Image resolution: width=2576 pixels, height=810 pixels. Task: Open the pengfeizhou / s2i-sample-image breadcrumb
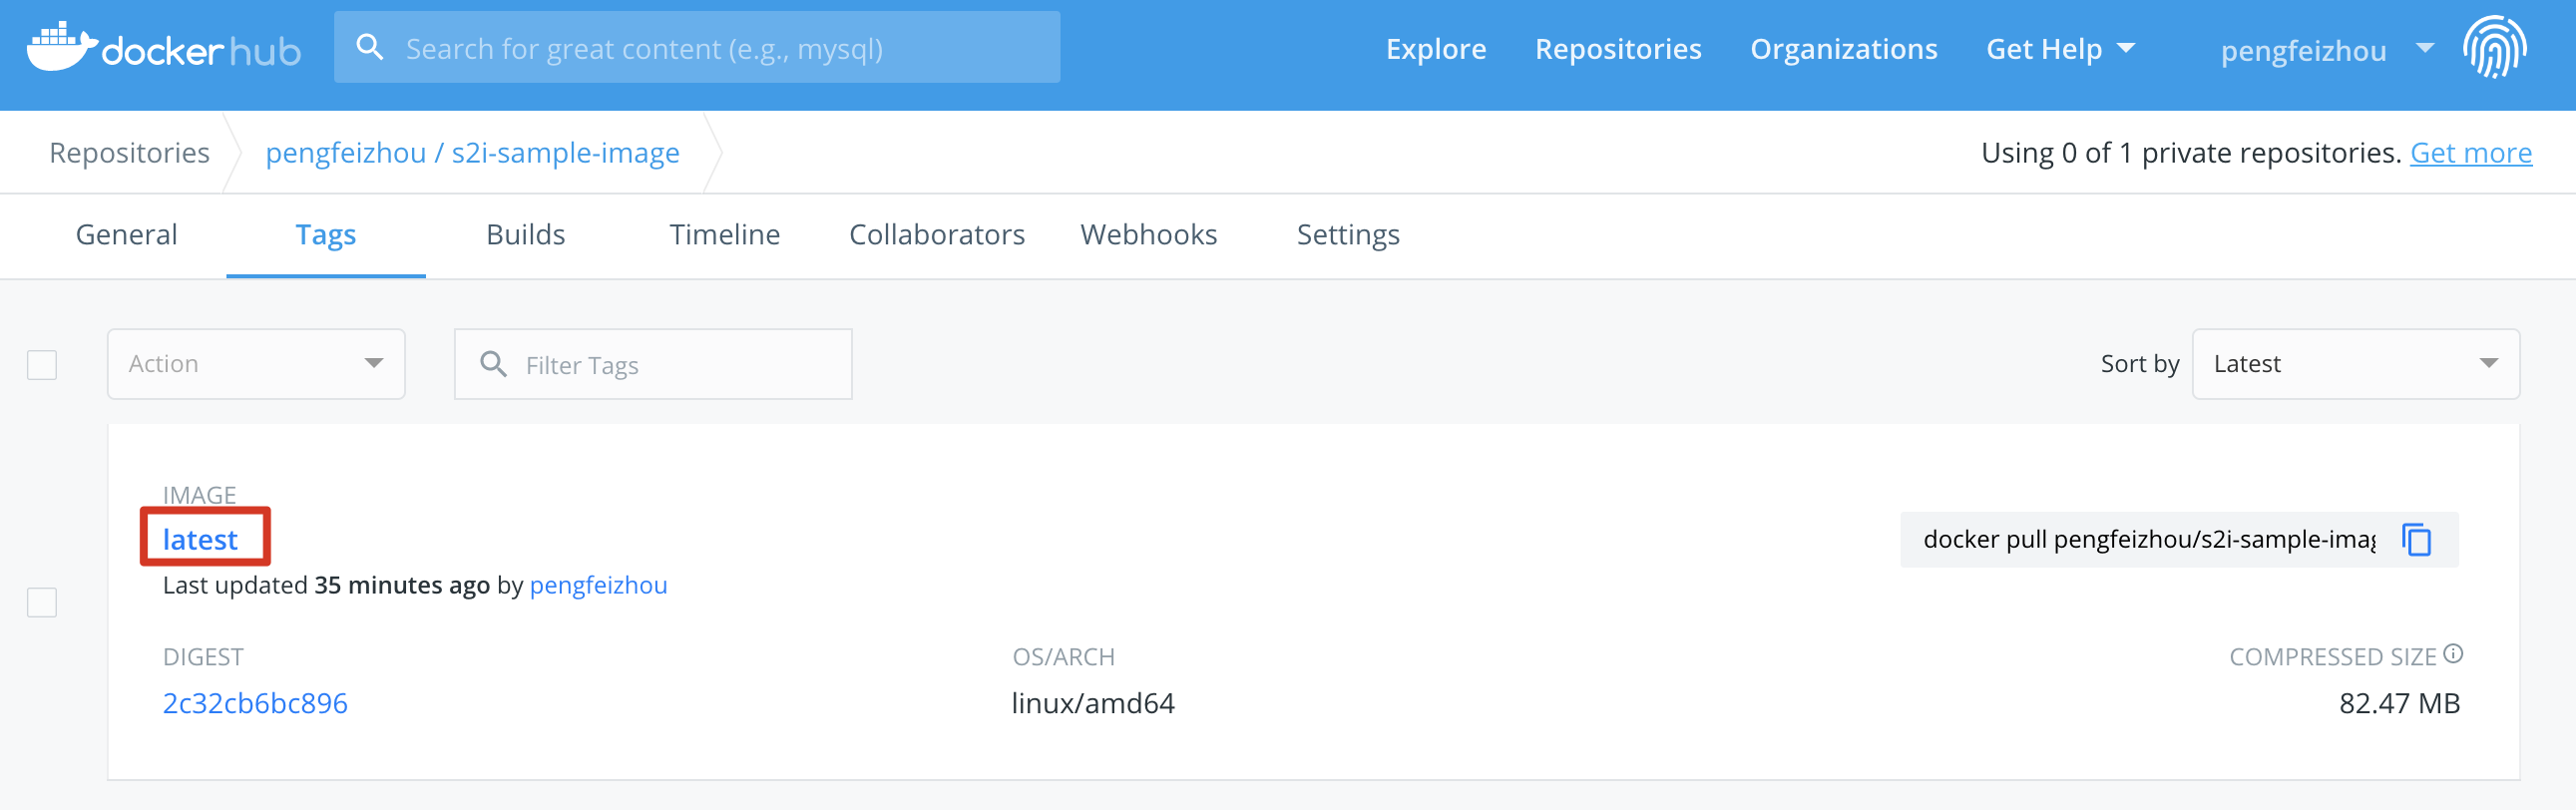click(x=472, y=153)
